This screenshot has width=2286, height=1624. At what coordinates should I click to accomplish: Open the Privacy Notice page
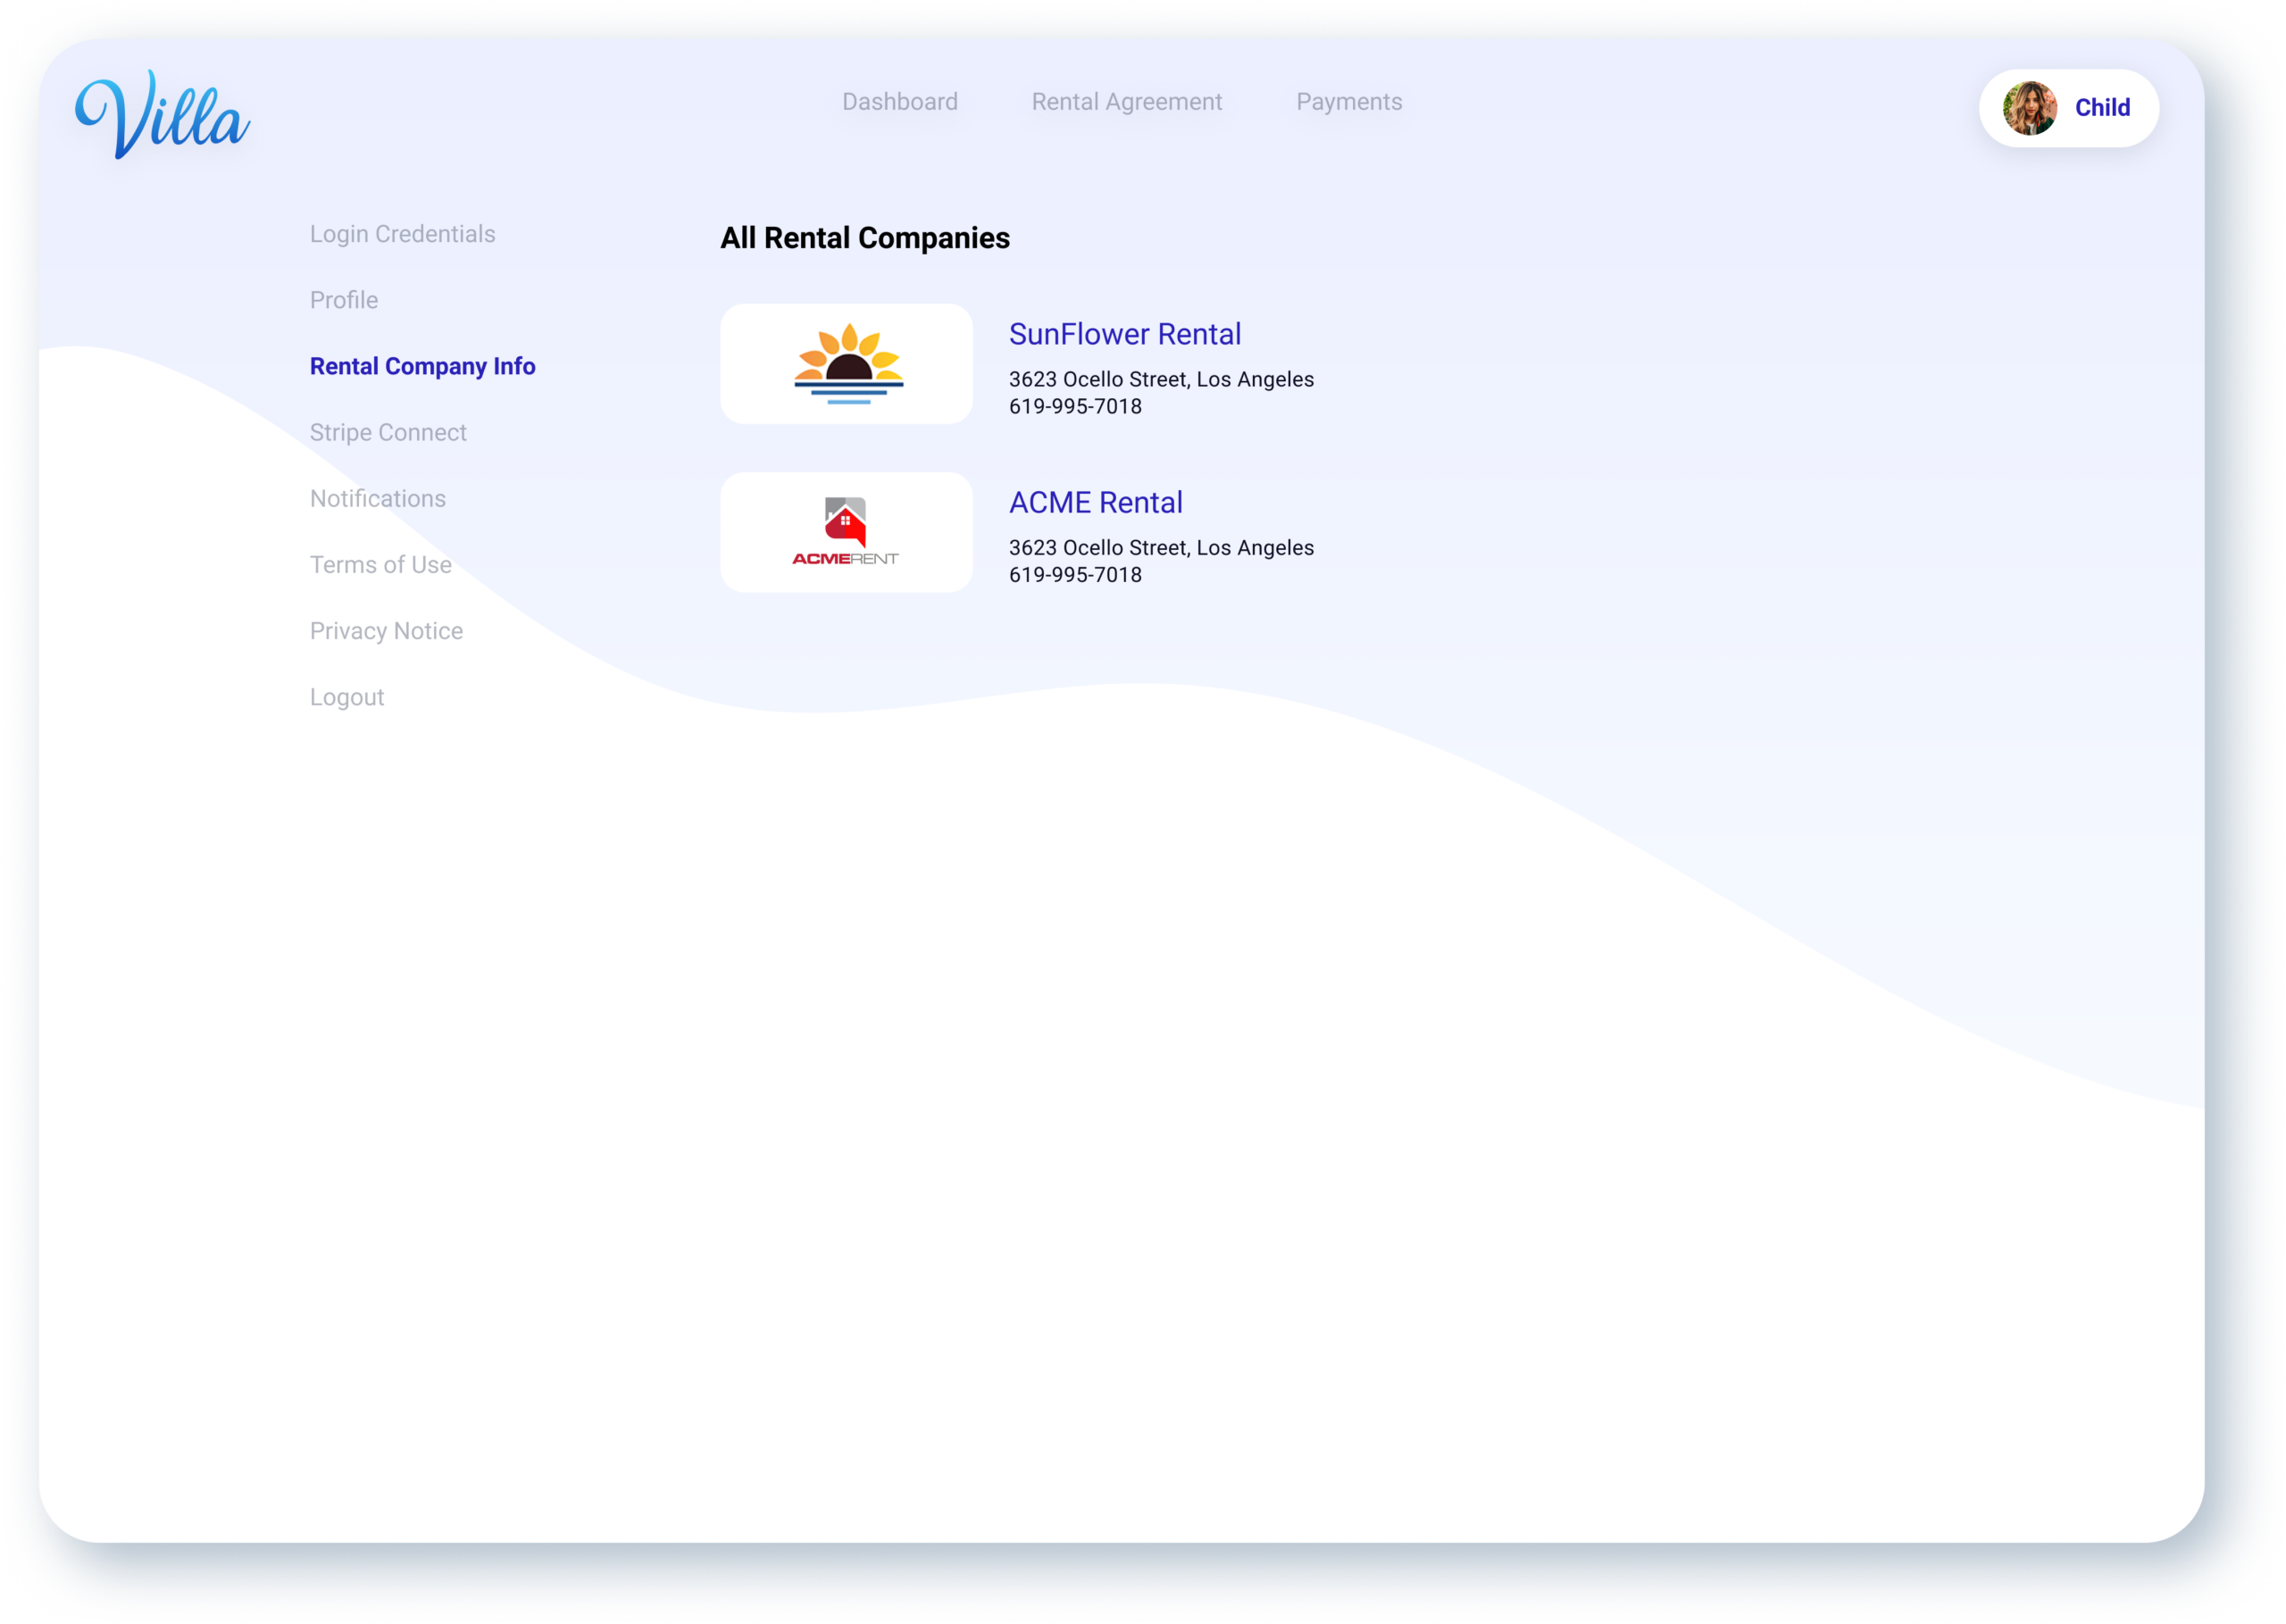click(x=386, y=631)
